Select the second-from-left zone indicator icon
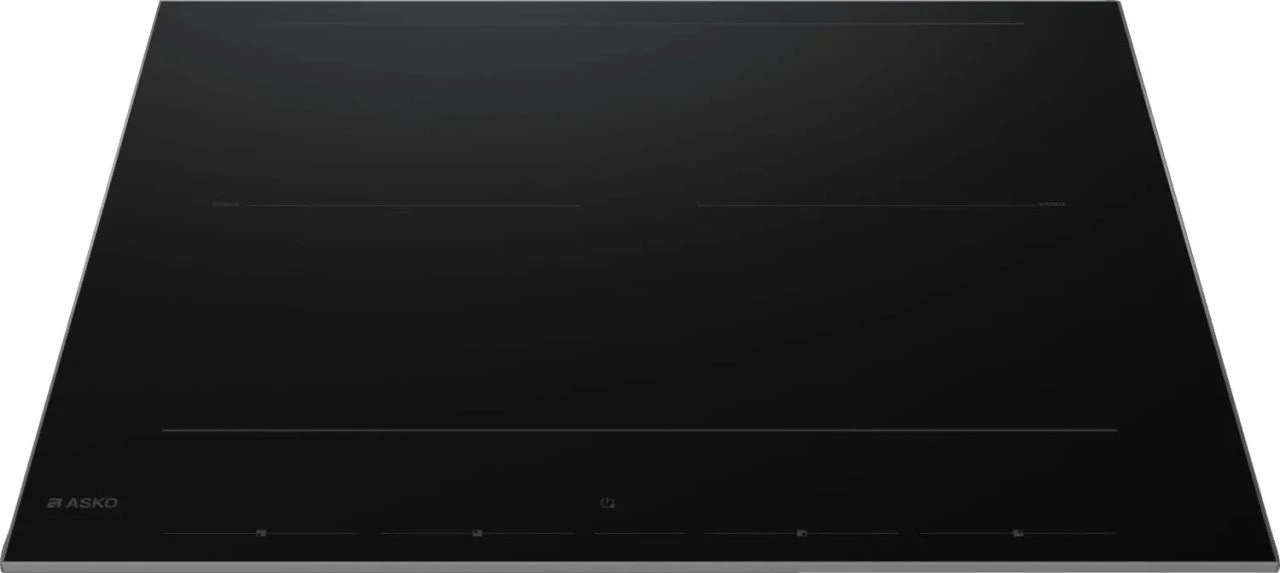 (477, 533)
